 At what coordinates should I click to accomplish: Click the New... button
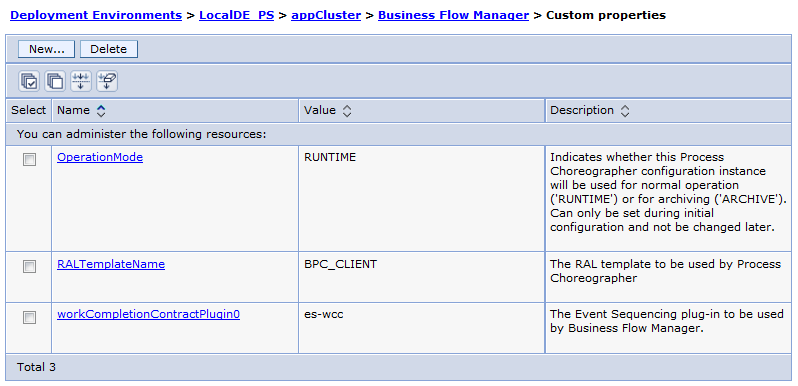pos(46,49)
